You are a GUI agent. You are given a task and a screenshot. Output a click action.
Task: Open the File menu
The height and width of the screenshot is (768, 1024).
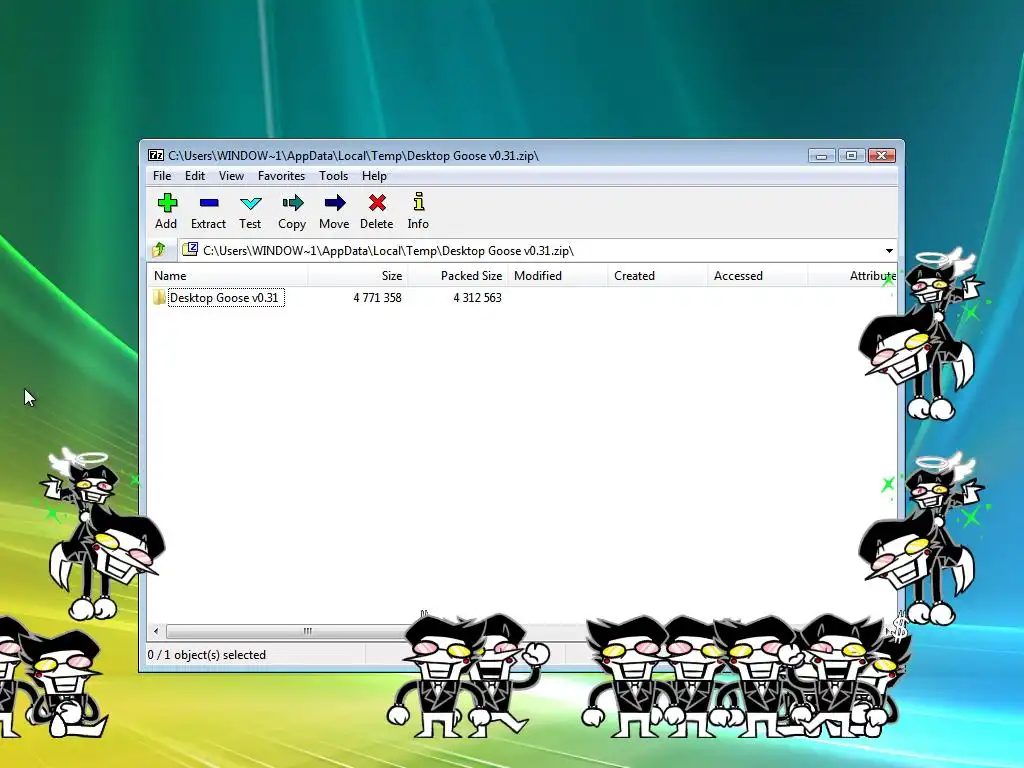(x=162, y=176)
